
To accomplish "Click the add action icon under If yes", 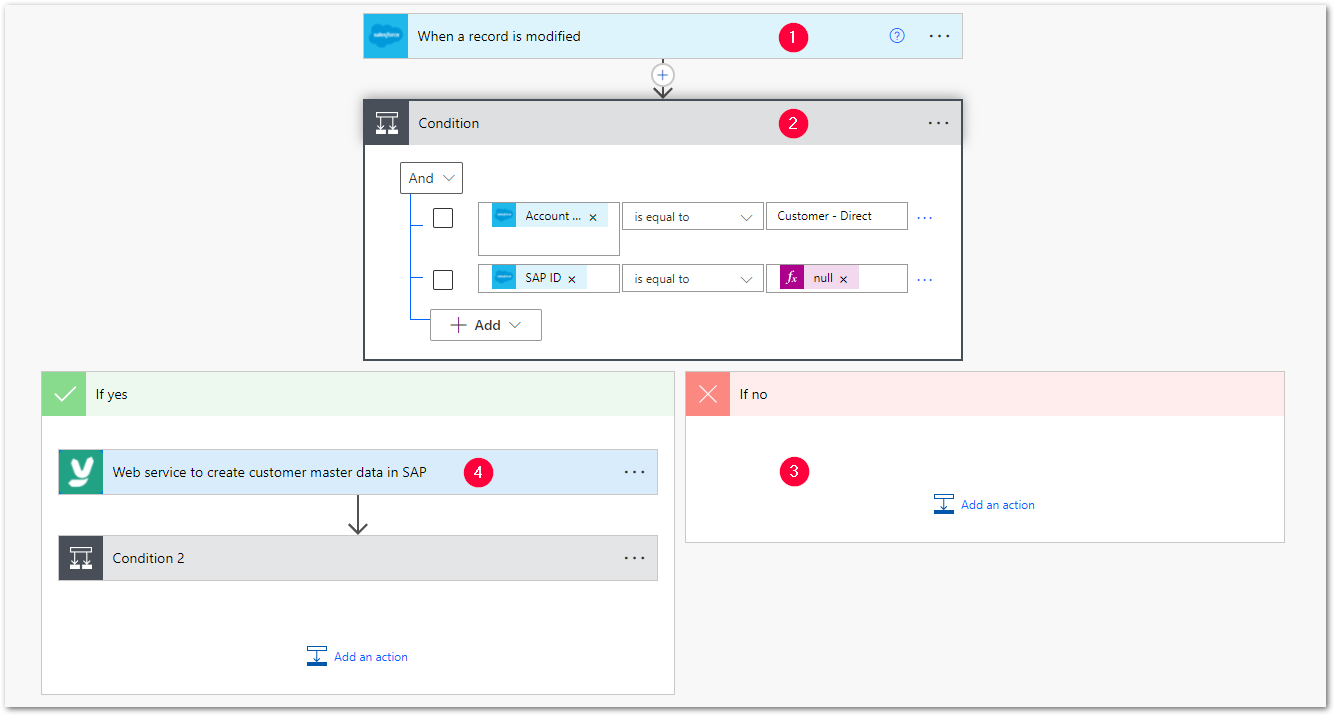I will tap(317, 657).
